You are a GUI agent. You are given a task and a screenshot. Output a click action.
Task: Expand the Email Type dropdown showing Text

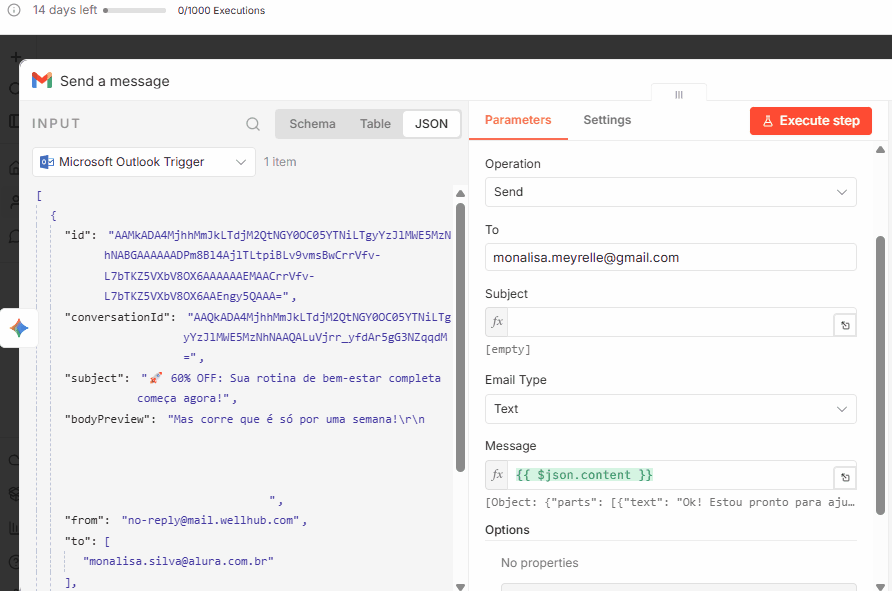click(670, 409)
